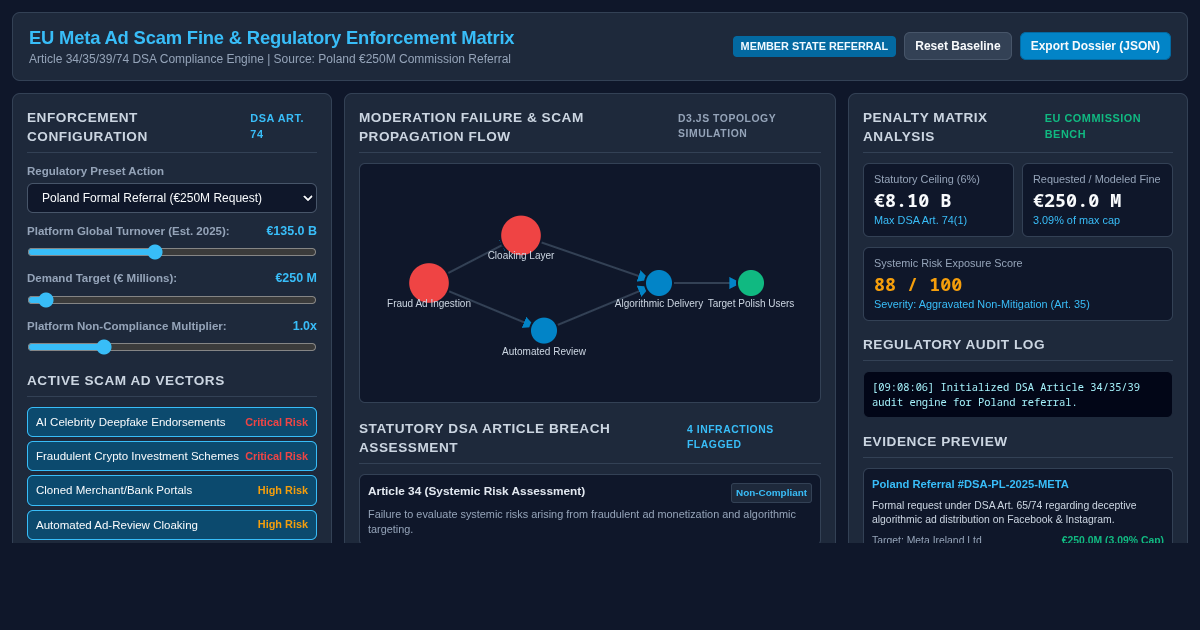
Task: Click the DSA ART. 74 tag
Action: tap(277, 126)
